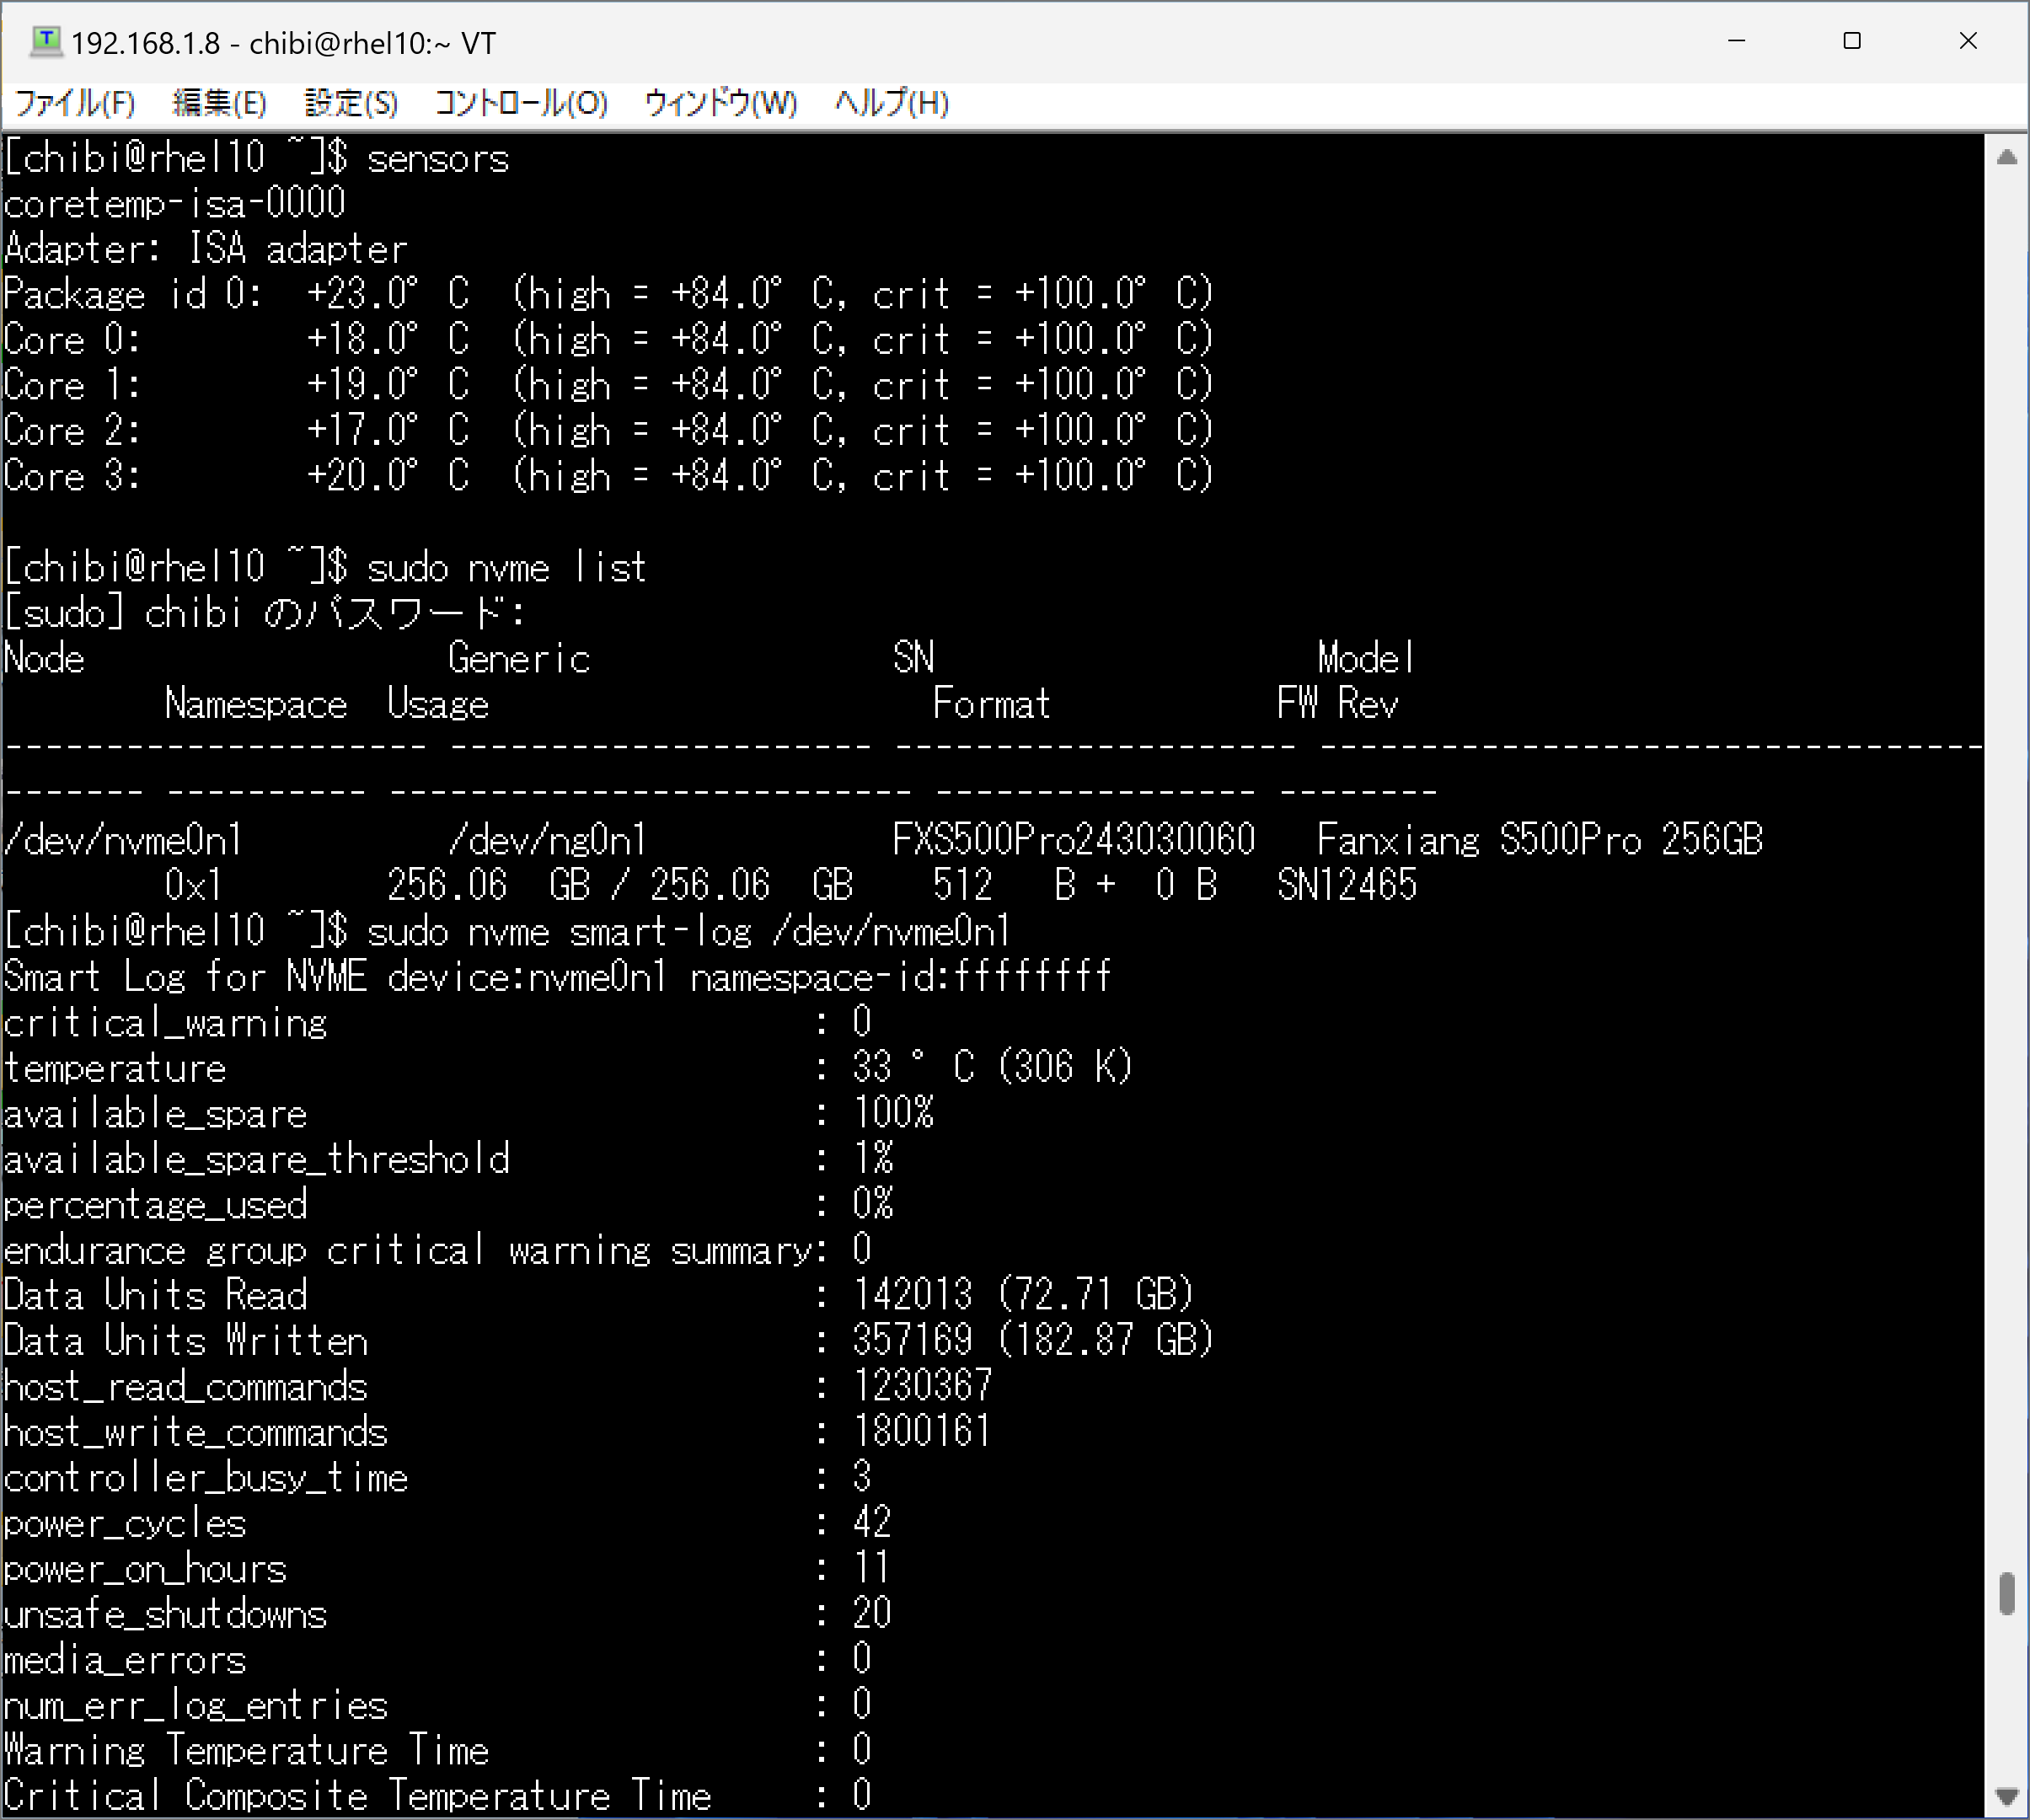Click the scrollbar down arrow
Viewport: 2030px width, 1820px height.
tap(2006, 1795)
